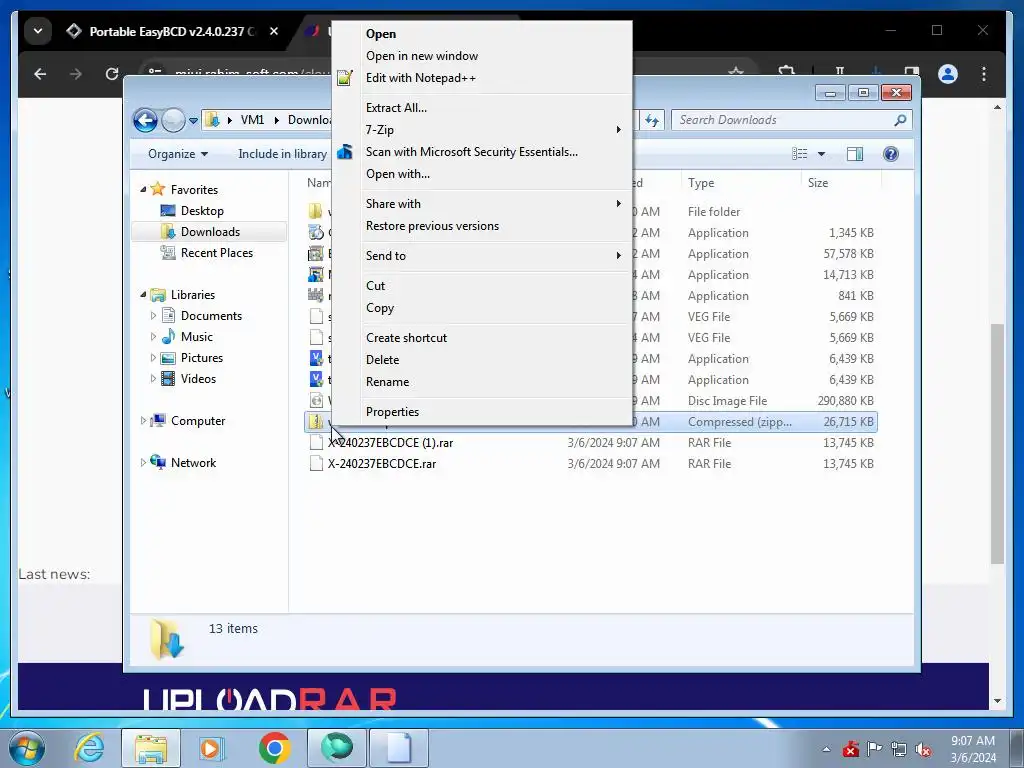Scan with Microsoft Security Essentials
1024x768 pixels.
(472, 152)
